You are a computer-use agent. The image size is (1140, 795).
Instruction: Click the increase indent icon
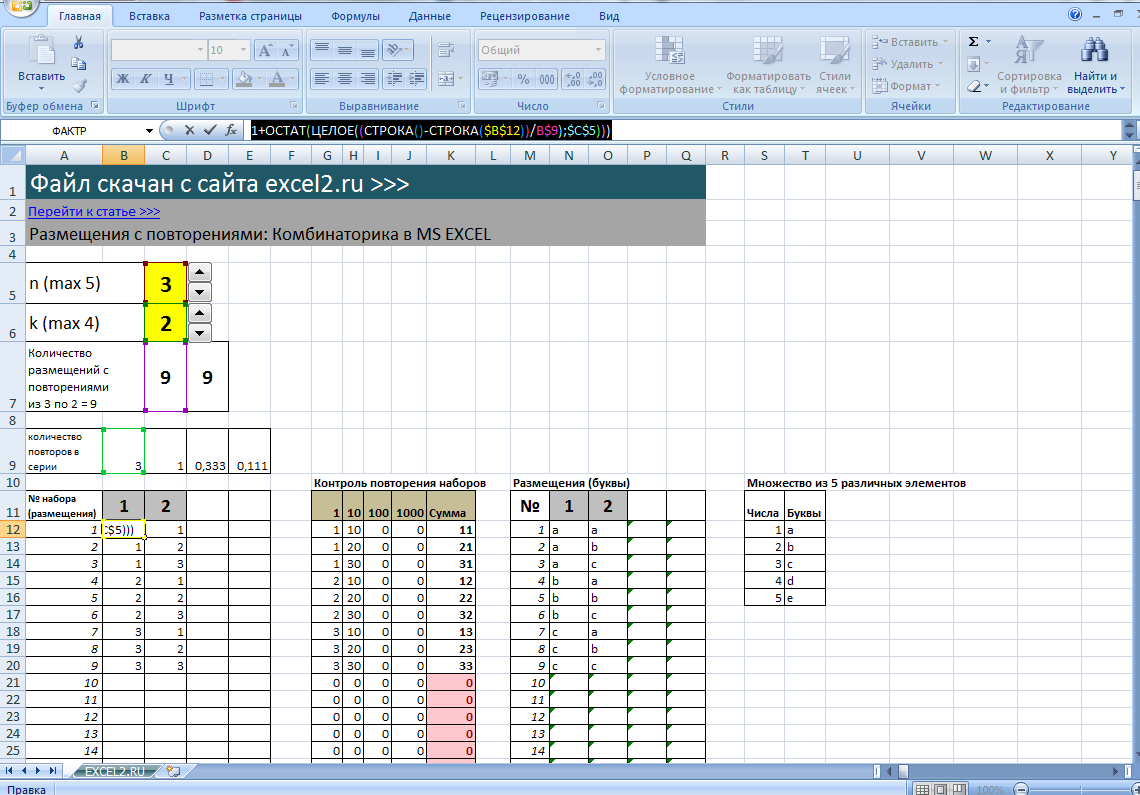pos(417,79)
